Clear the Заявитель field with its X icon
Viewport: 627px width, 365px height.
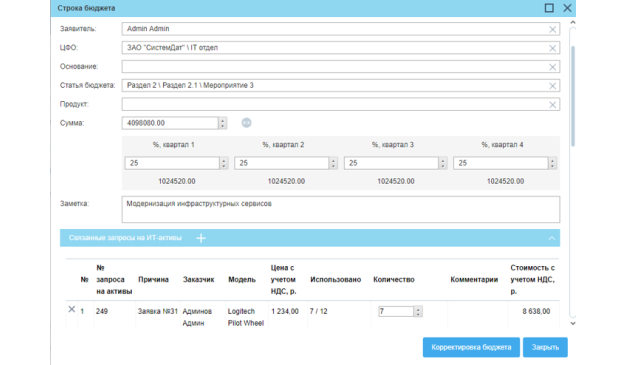[552, 29]
